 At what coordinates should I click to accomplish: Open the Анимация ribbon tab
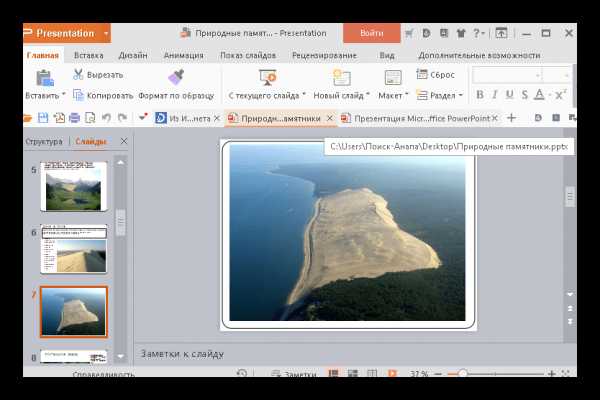[183, 56]
